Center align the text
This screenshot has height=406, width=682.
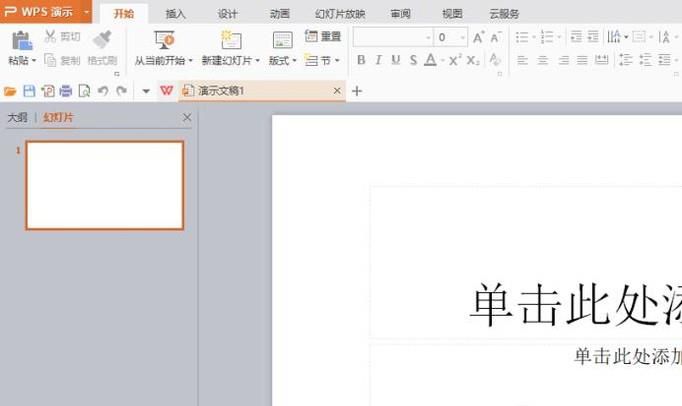coord(542,60)
